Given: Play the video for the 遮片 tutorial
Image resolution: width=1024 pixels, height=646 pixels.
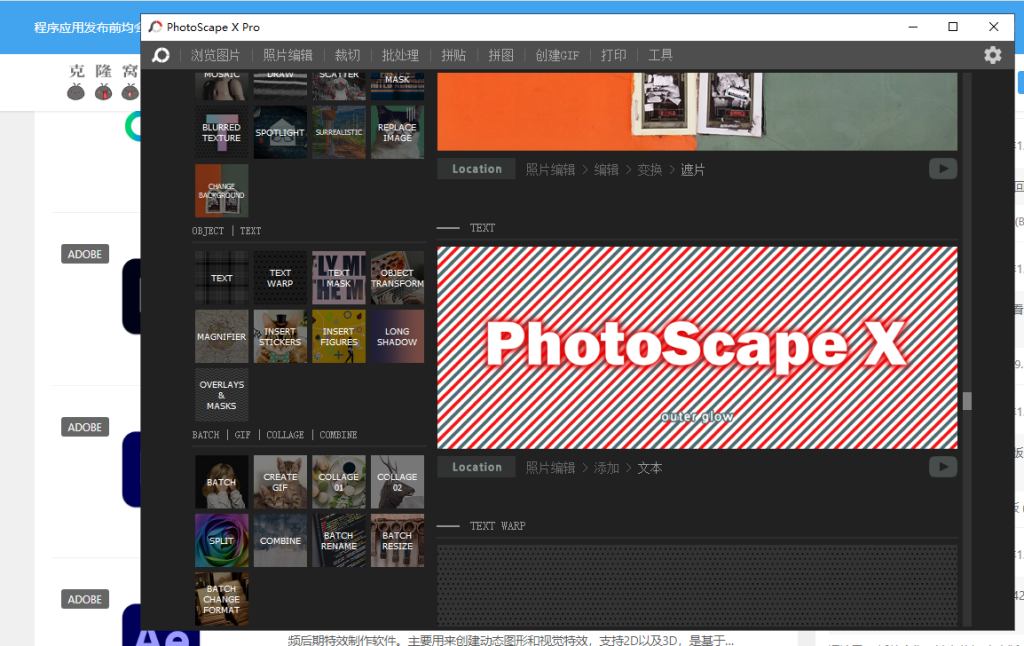Looking at the screenshot, I should coord(943,169).
